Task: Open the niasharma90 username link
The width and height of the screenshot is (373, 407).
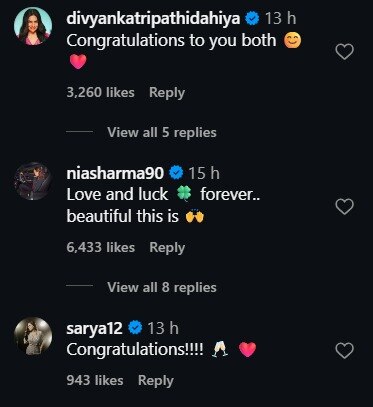Action: [115, 173]
